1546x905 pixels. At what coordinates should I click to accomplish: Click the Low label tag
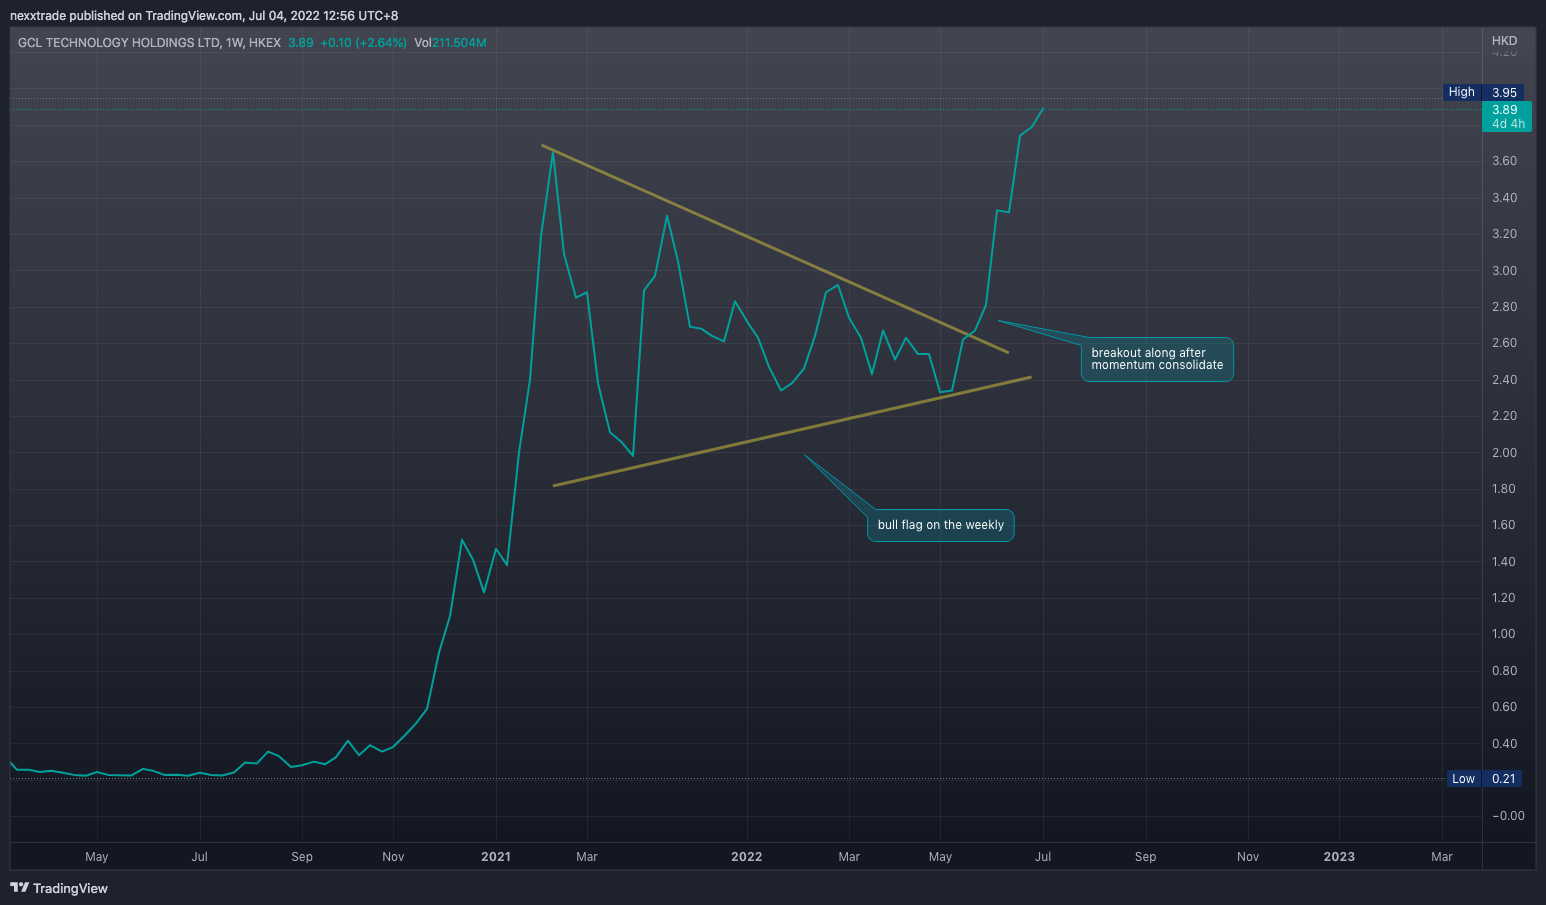point(1463,779)
